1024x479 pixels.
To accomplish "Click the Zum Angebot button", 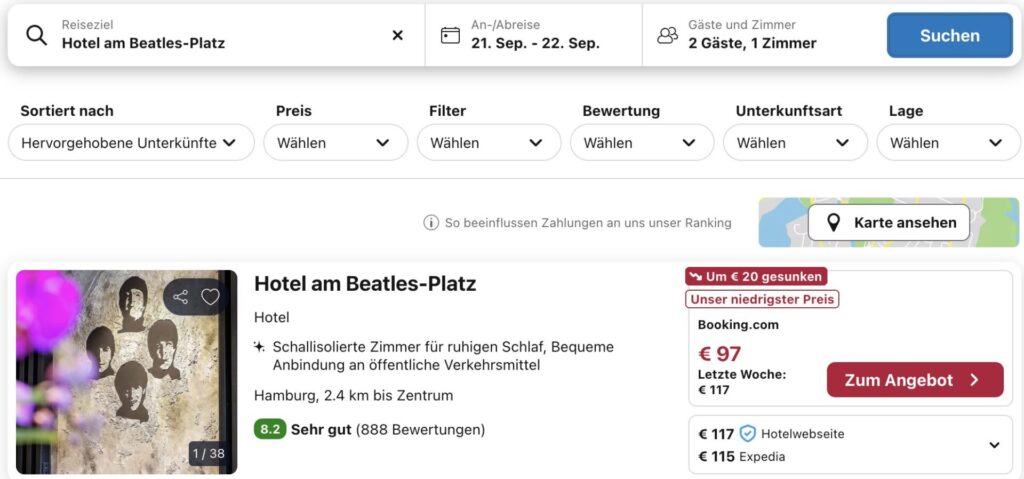I will tap(914, 380).
